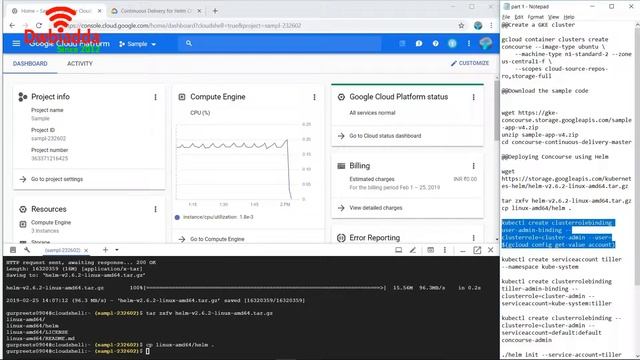Reload the page in Chrome
This screenshot has height=360, width=640.
pyautogui.click(x=39, y=25)
